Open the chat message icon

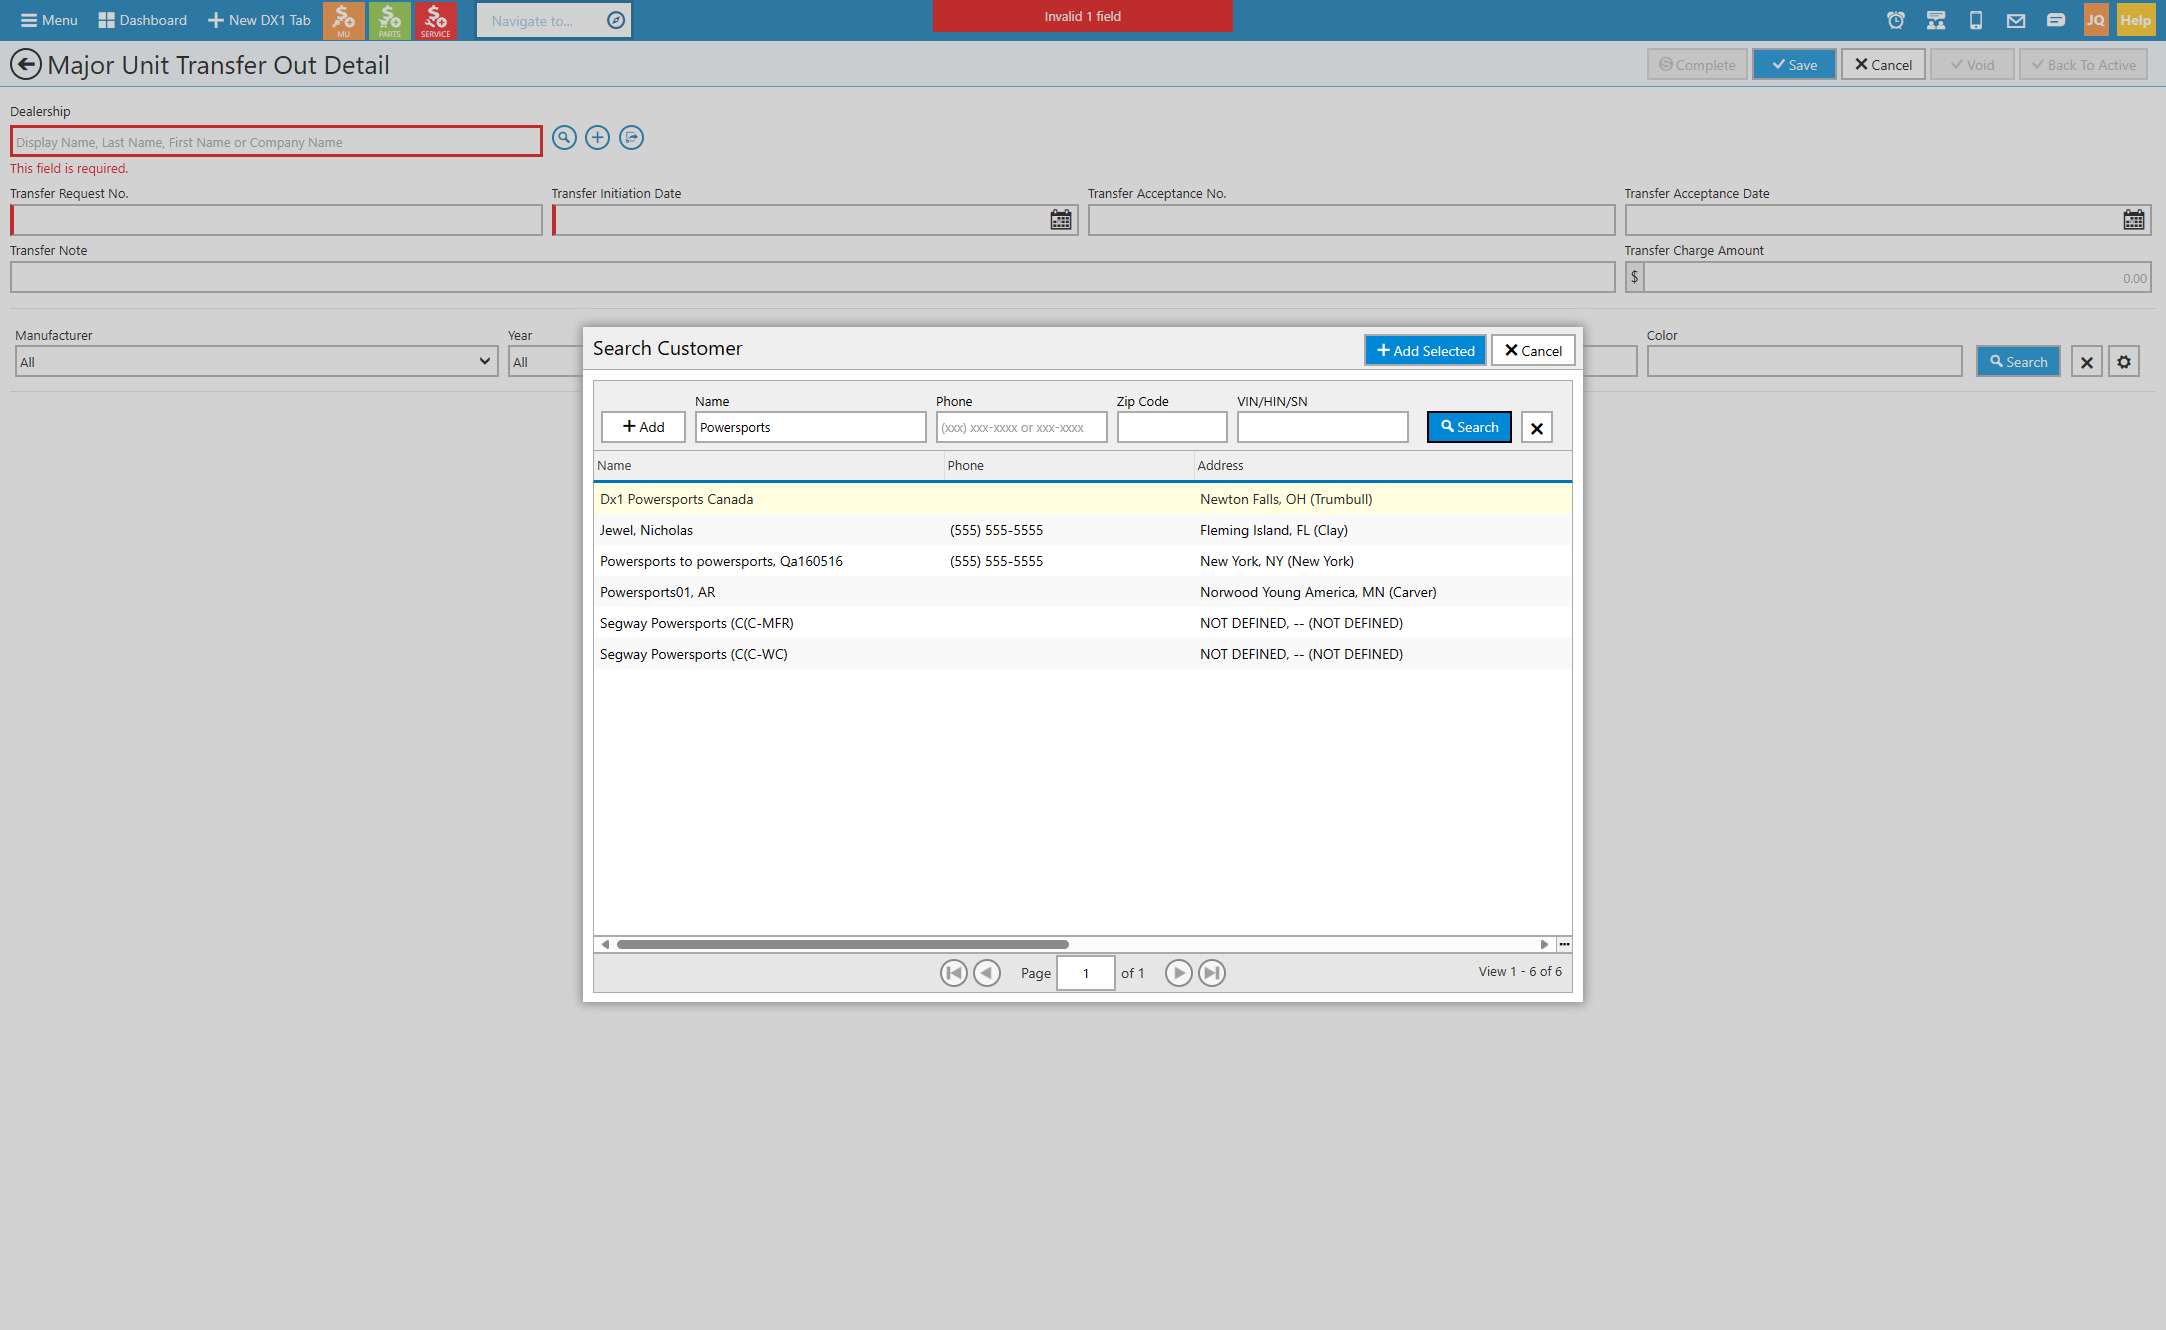click(2055, 20)
